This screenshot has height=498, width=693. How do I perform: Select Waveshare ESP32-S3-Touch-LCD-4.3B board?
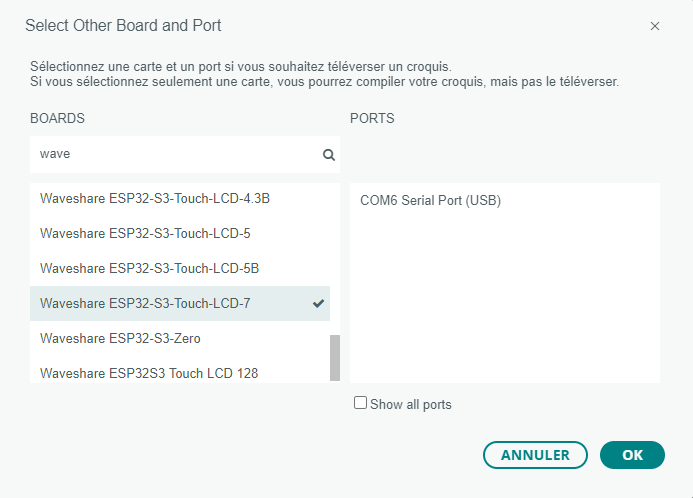click(180, 198)
